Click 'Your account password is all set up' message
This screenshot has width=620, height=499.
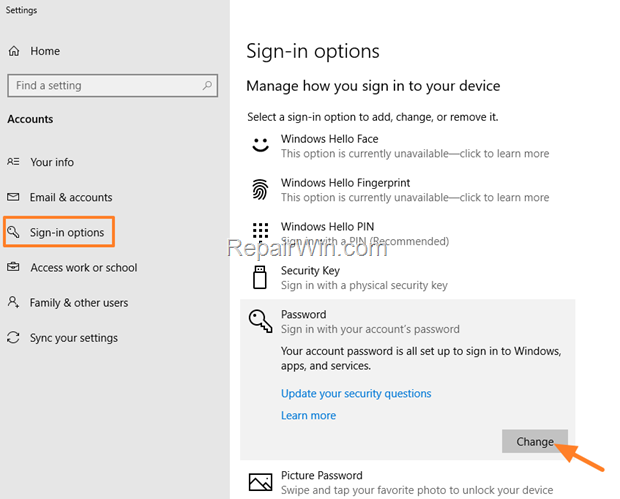point(421,358)
